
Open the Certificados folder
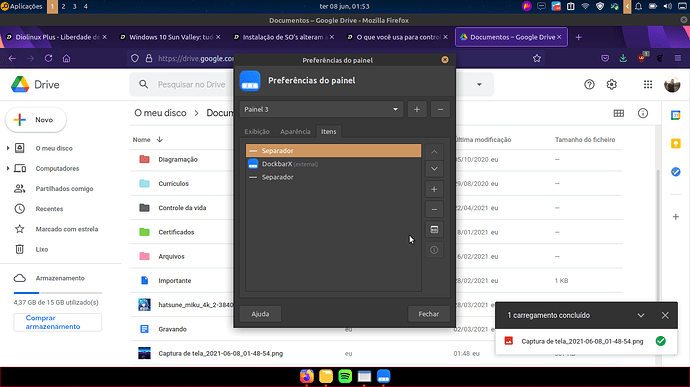pyautogui.click(x=176, y=232)
